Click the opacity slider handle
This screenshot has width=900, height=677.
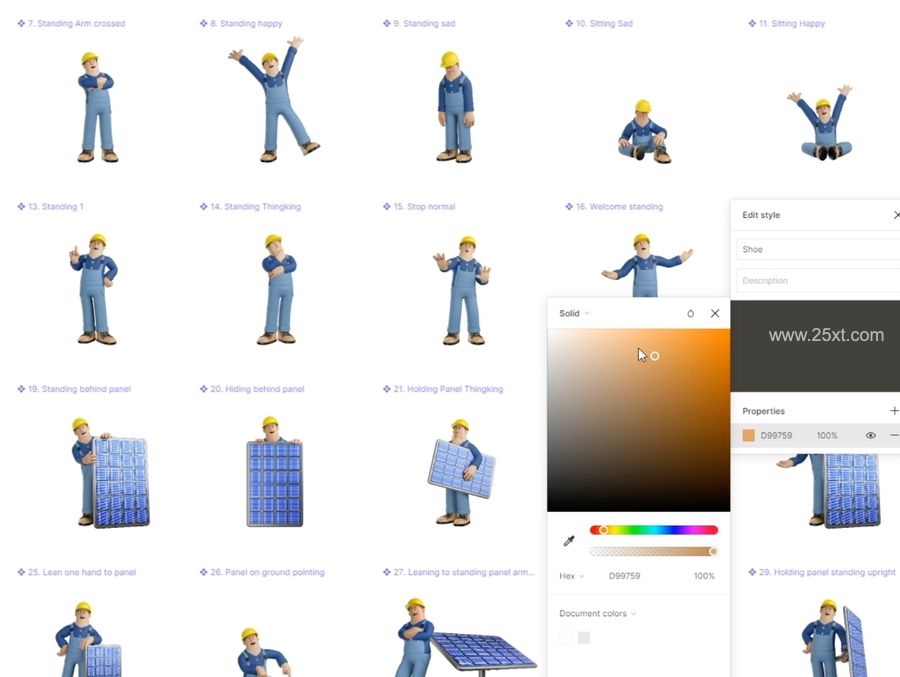[x=713, y=551]
